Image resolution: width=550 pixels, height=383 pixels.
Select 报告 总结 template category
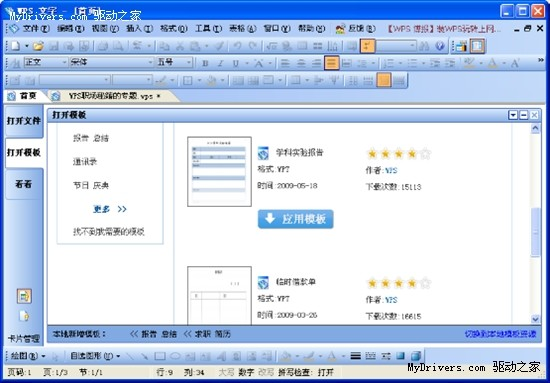[91, 138]
